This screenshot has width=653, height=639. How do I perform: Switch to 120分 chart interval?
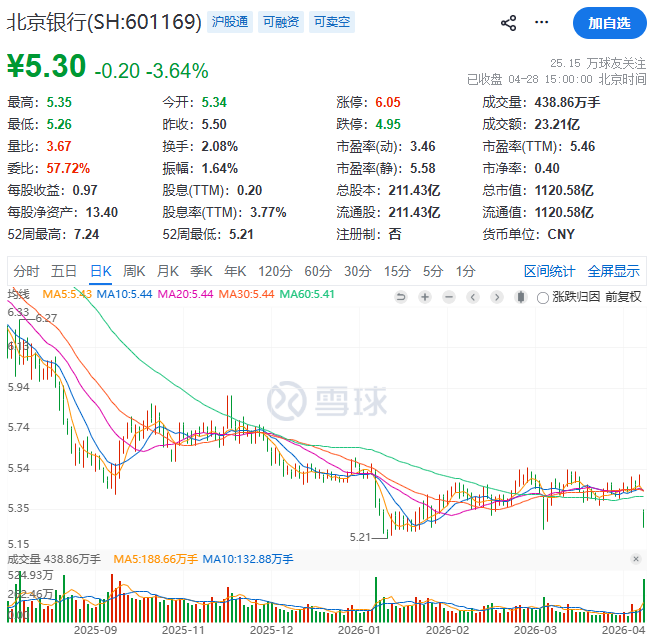[x=275, y=271]
